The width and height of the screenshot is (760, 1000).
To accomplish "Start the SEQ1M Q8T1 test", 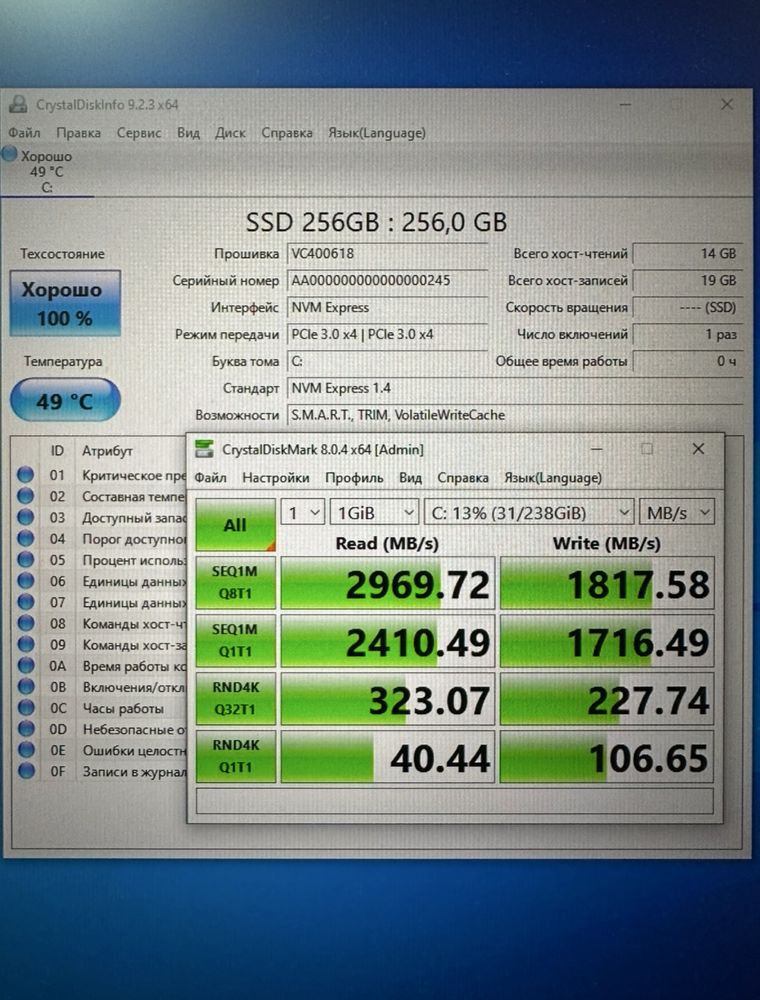I will coord(235,582).
